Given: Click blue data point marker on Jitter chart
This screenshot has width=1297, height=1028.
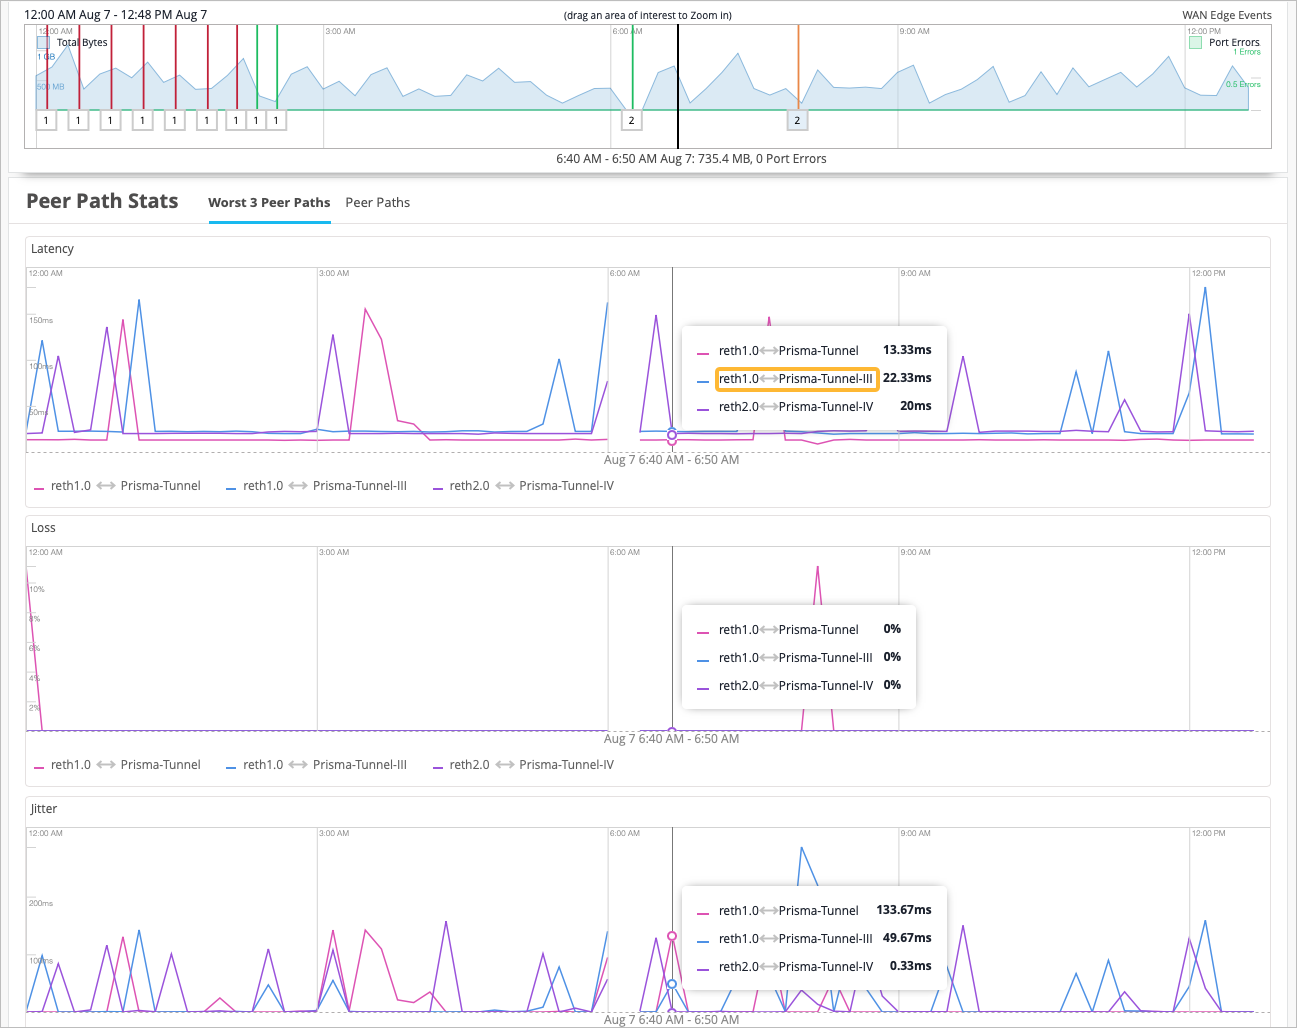Looking at the screenshot, I should tap(672, 984).
